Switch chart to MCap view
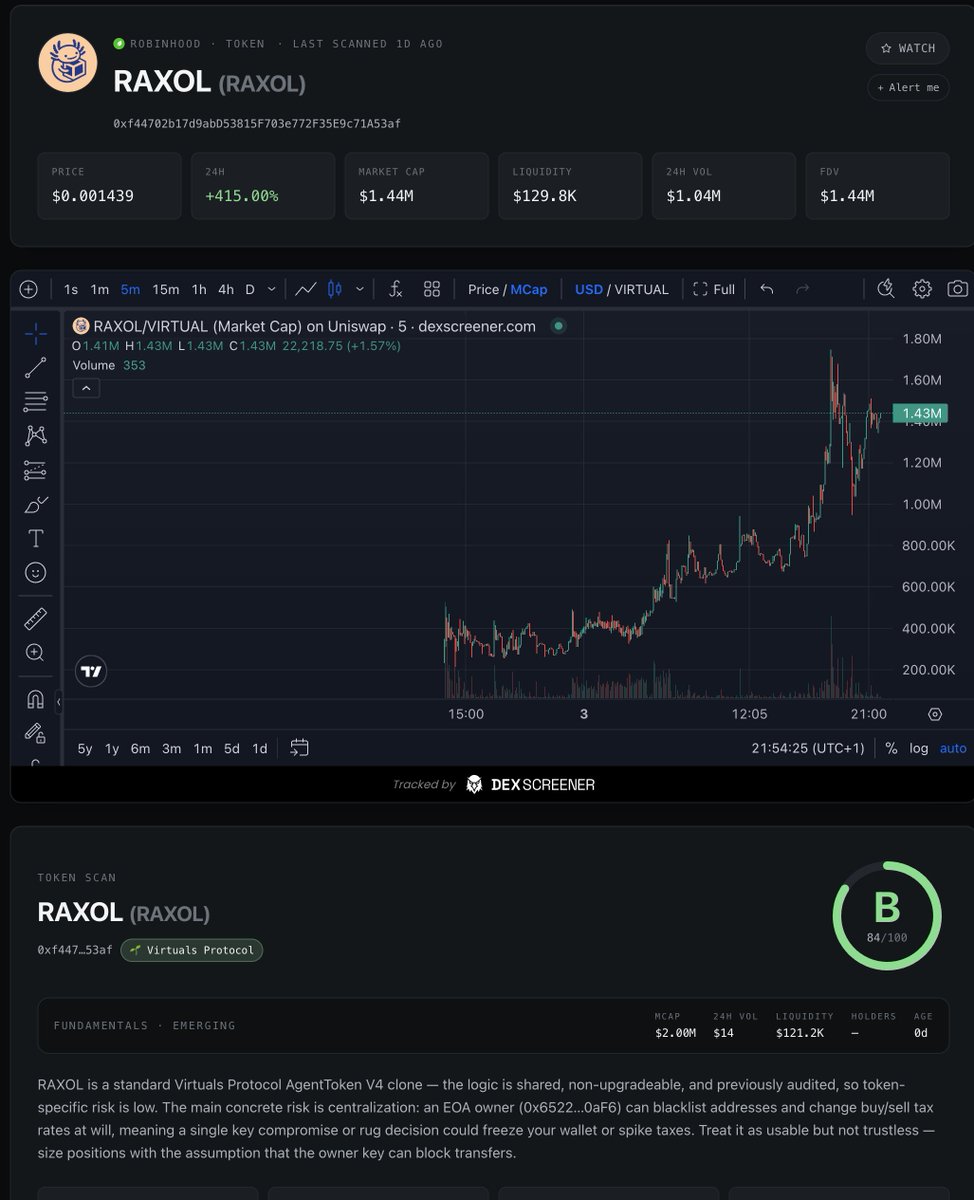974x1200 pixels. [529, 289]
